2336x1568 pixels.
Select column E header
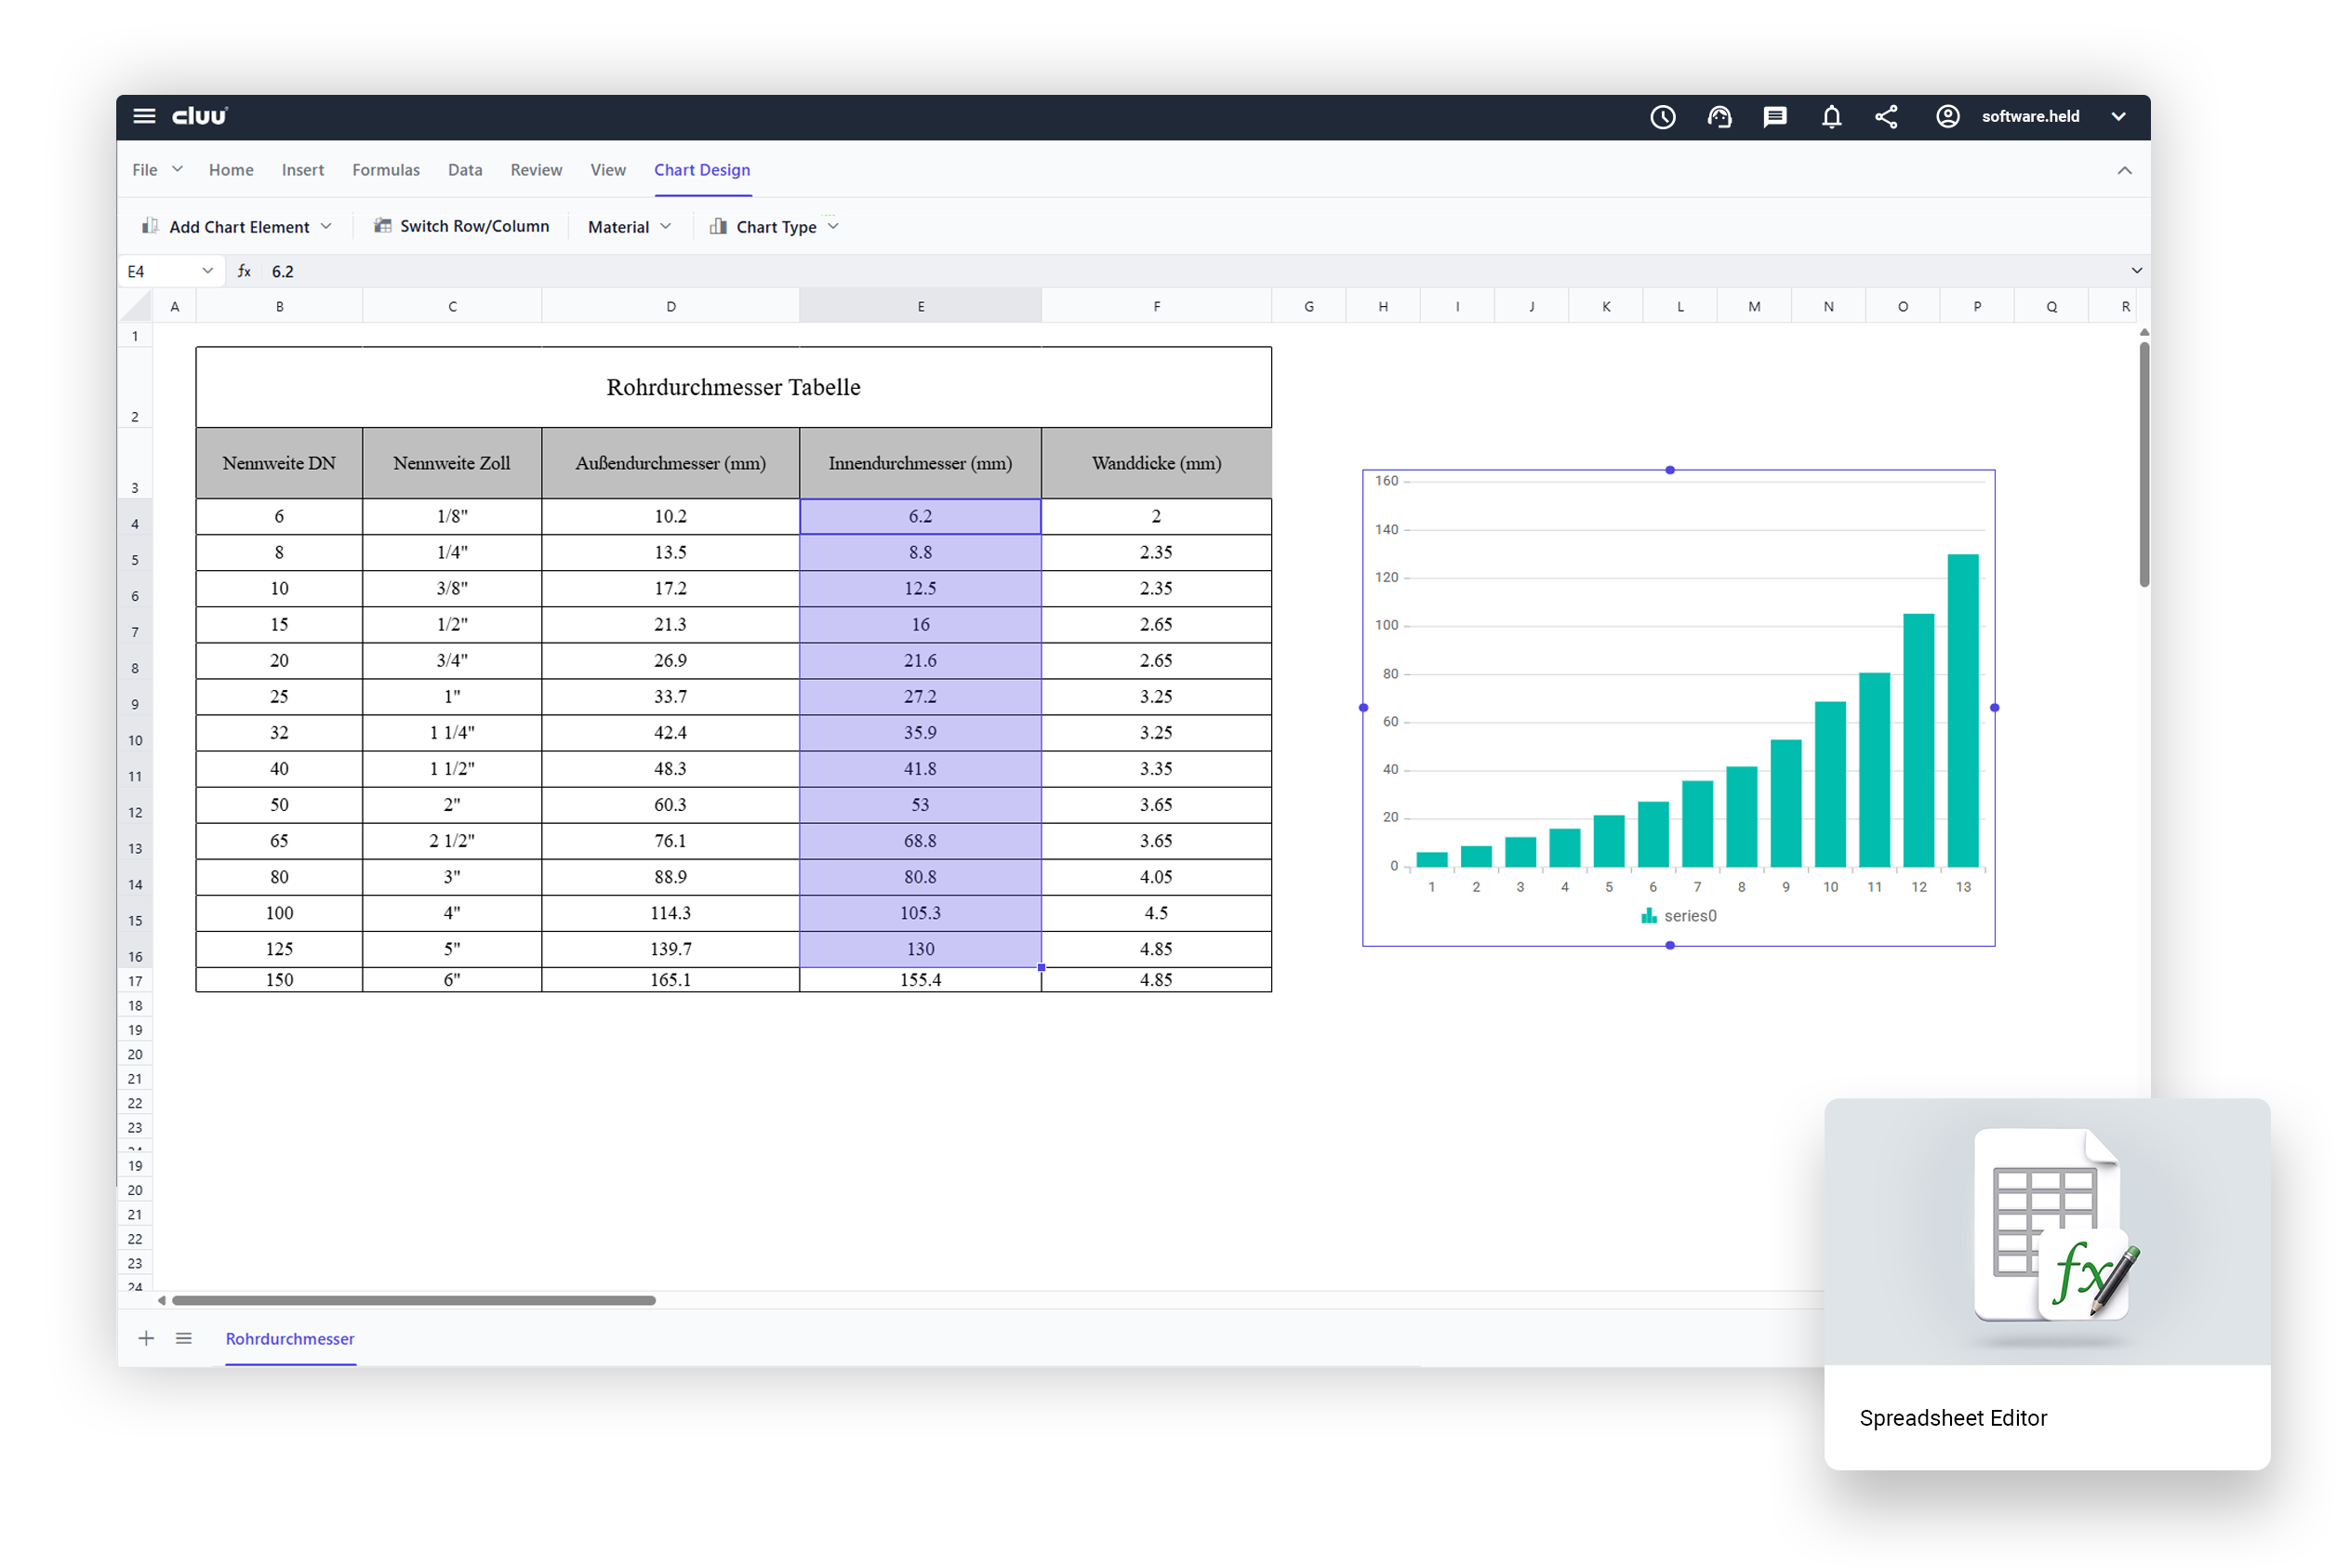[x=920, y=306]
